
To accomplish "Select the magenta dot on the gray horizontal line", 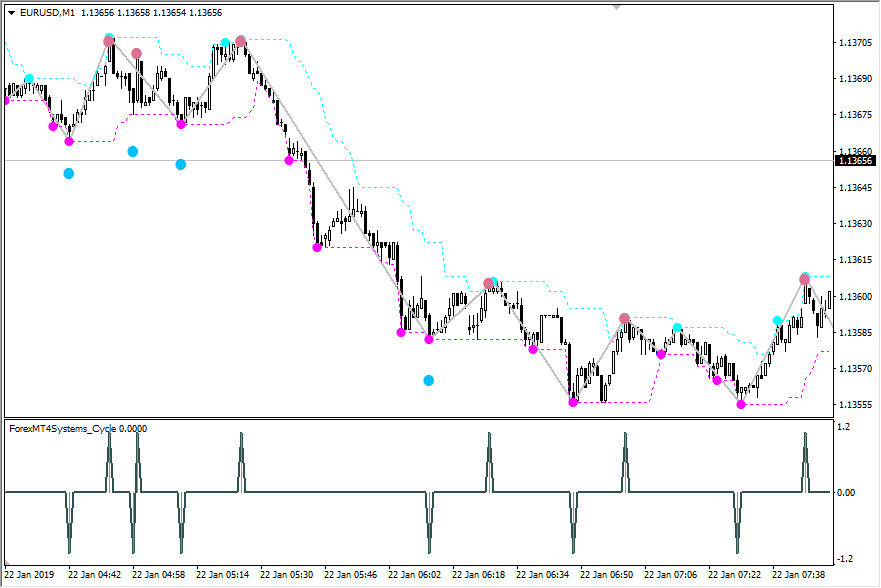I will (289, 160).
